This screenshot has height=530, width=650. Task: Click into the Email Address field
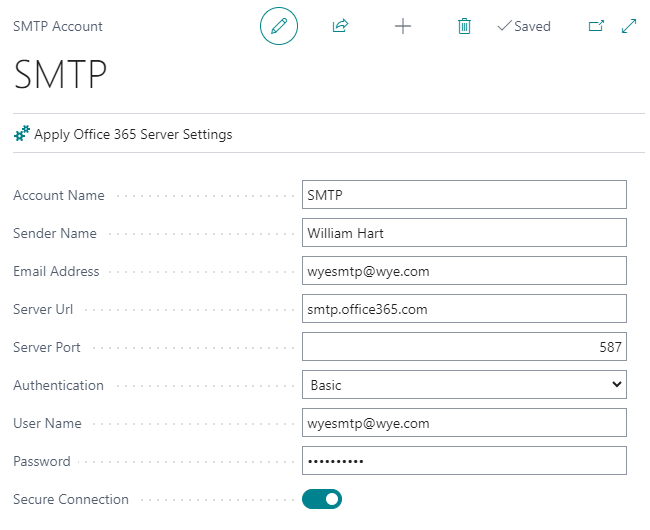(464, 271)
